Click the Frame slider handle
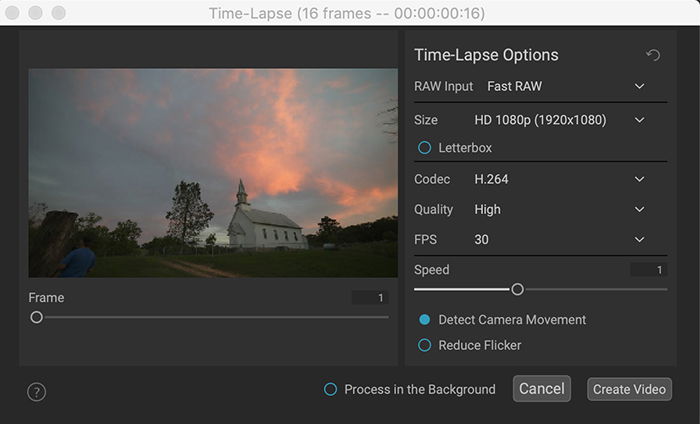This screenshot has height=424, width=700. coord(37,317)
